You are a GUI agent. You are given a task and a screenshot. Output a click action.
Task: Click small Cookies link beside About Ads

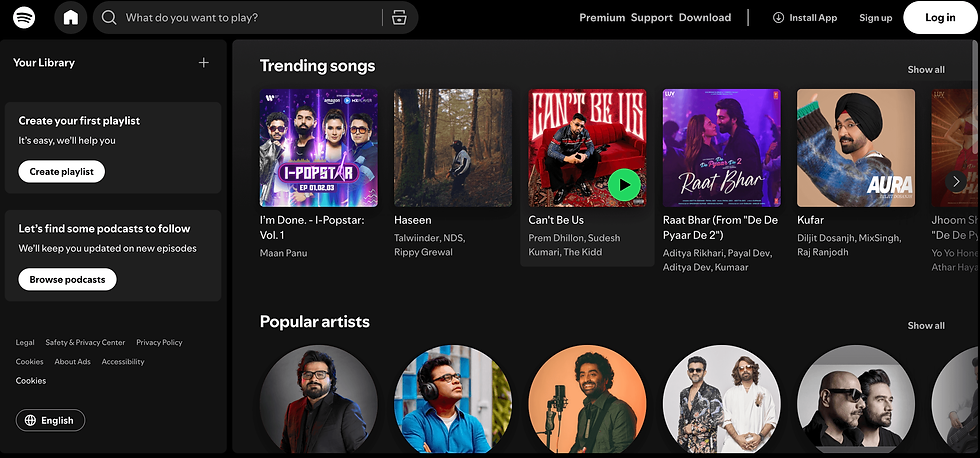[x=29, y=362]
